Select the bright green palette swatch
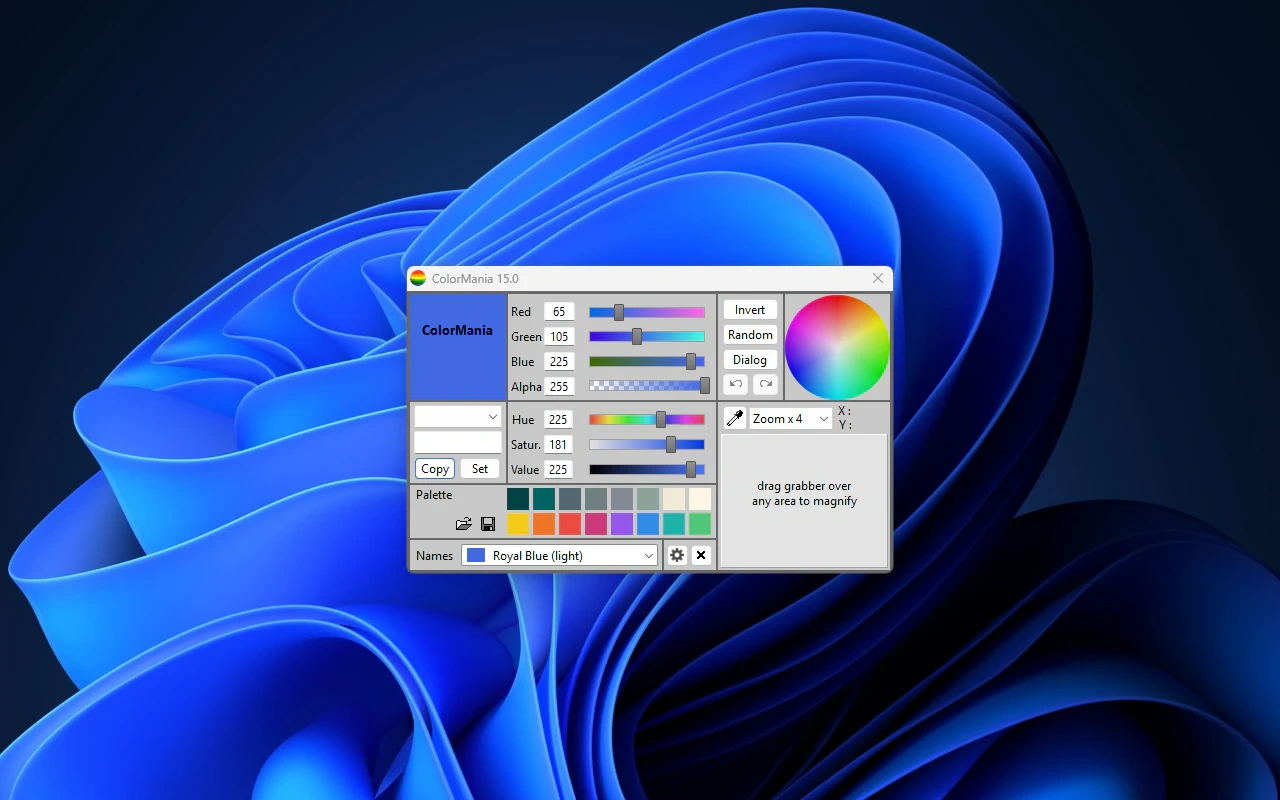 (700, 524)
